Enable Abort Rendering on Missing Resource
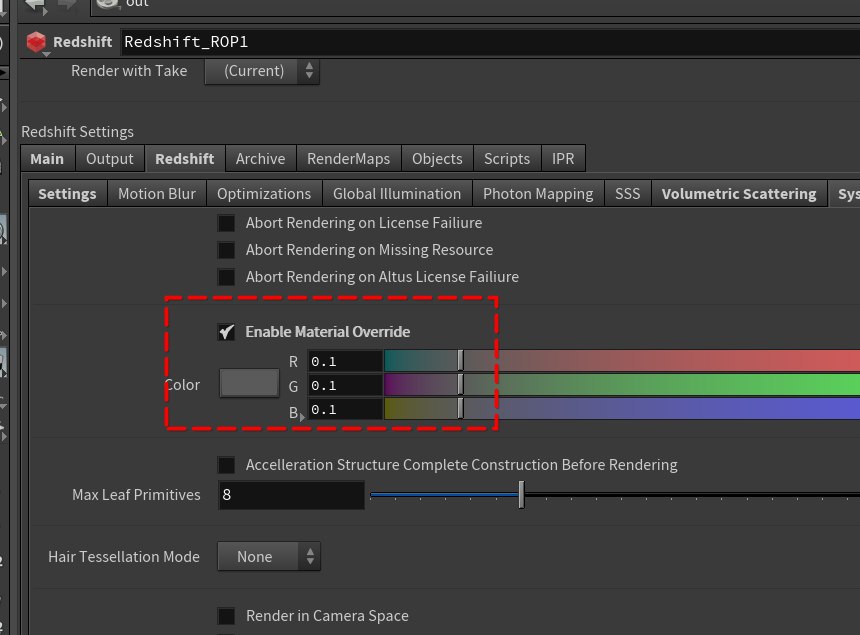860x635 pixels. point(226,250)
